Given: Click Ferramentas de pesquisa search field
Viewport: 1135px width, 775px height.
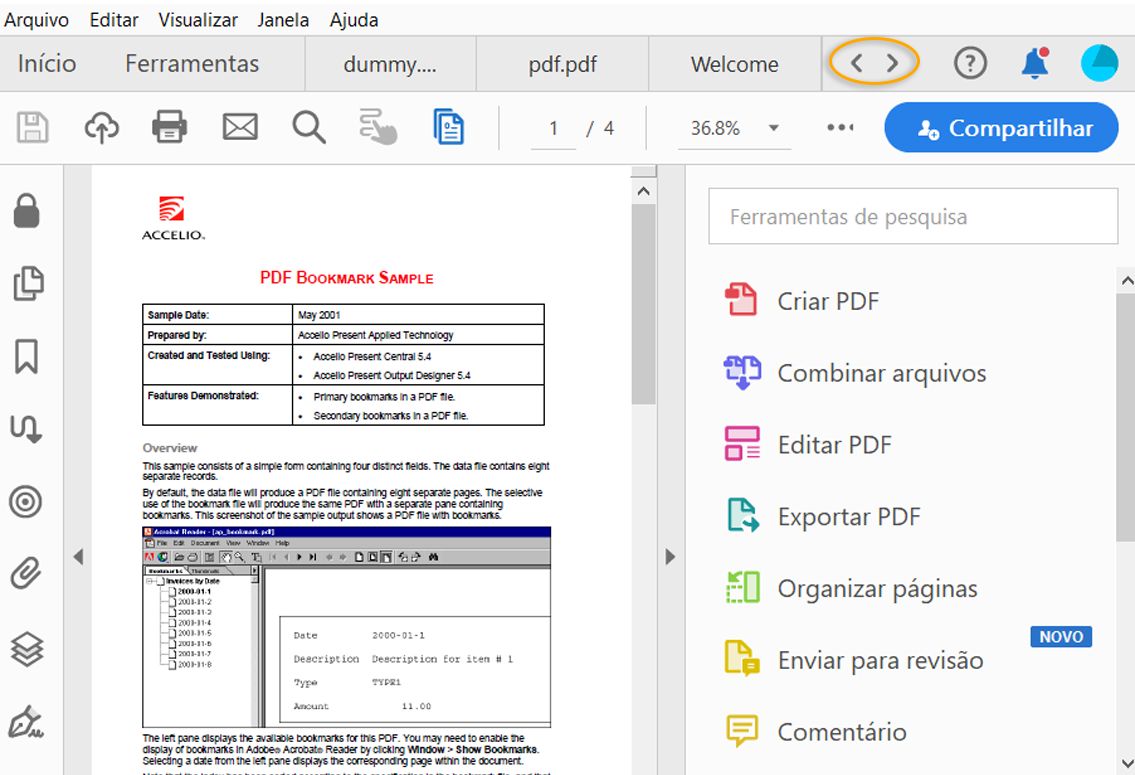Looking at the screenshot, I should point(912,215).
